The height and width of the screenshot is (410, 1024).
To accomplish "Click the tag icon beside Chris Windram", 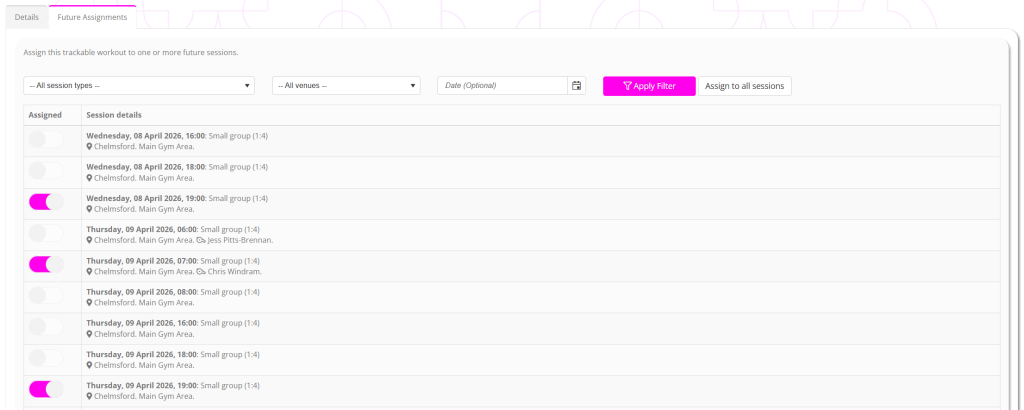I will [x=201, y=272].
